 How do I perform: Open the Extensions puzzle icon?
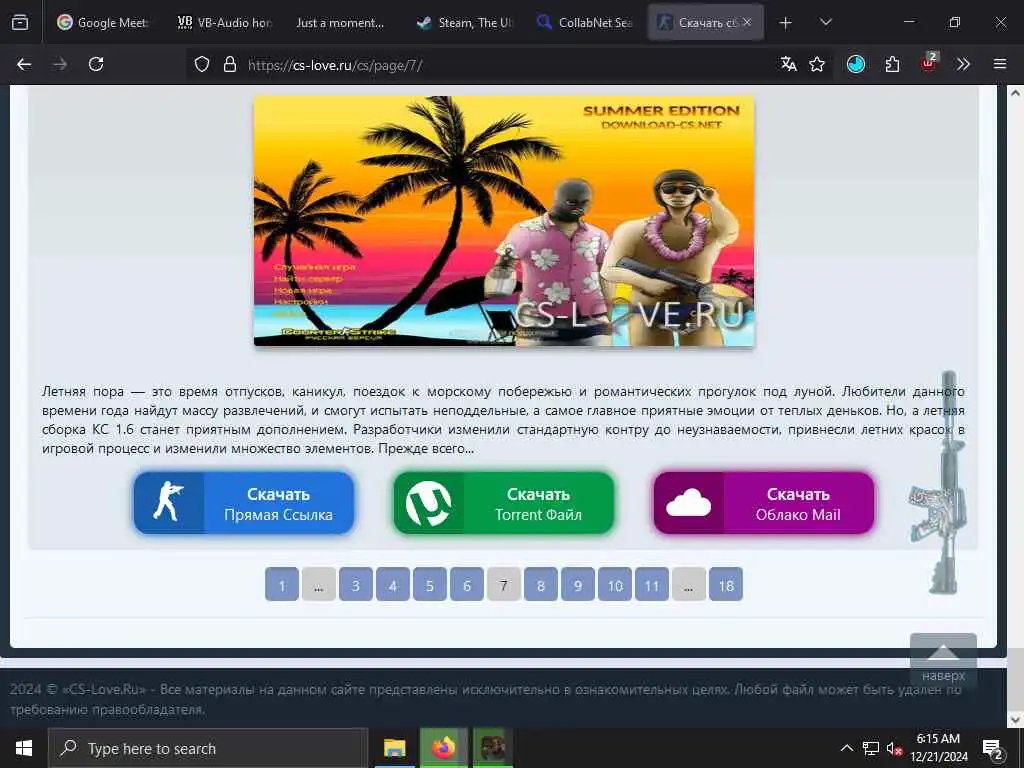click(x=892, y=64)
